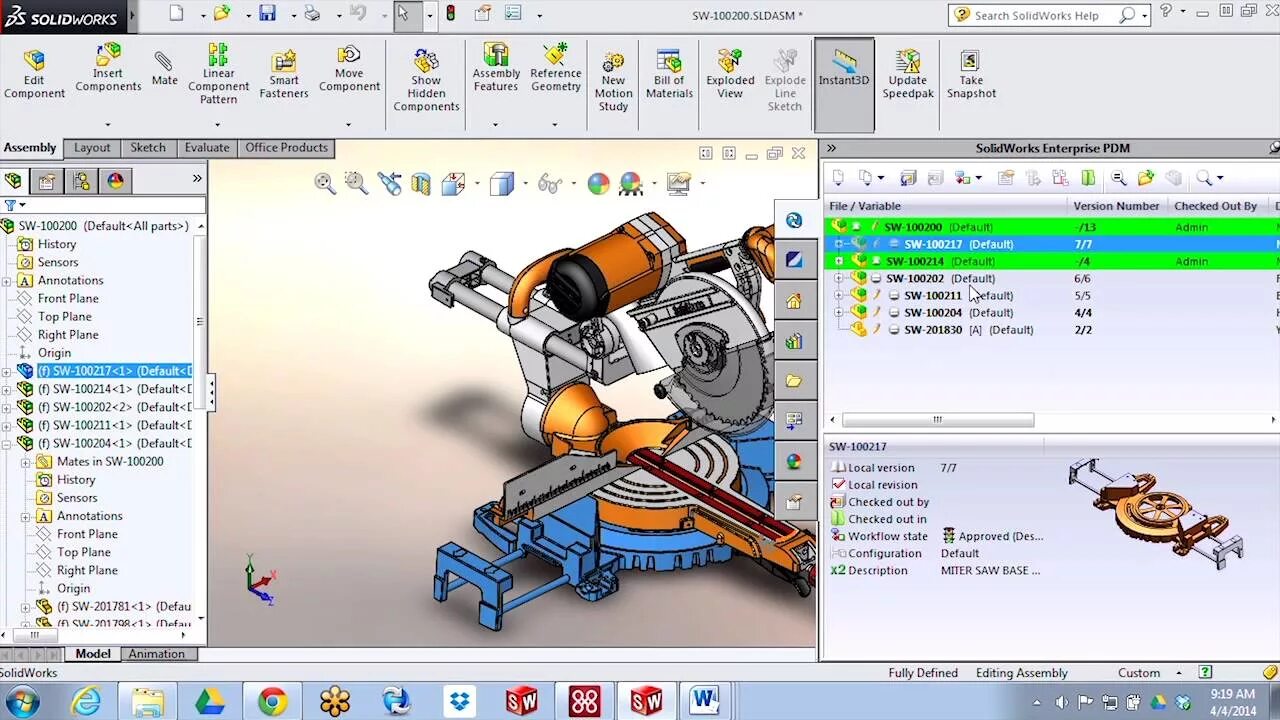Open the Animation tab at bottom

click(156, 654)
